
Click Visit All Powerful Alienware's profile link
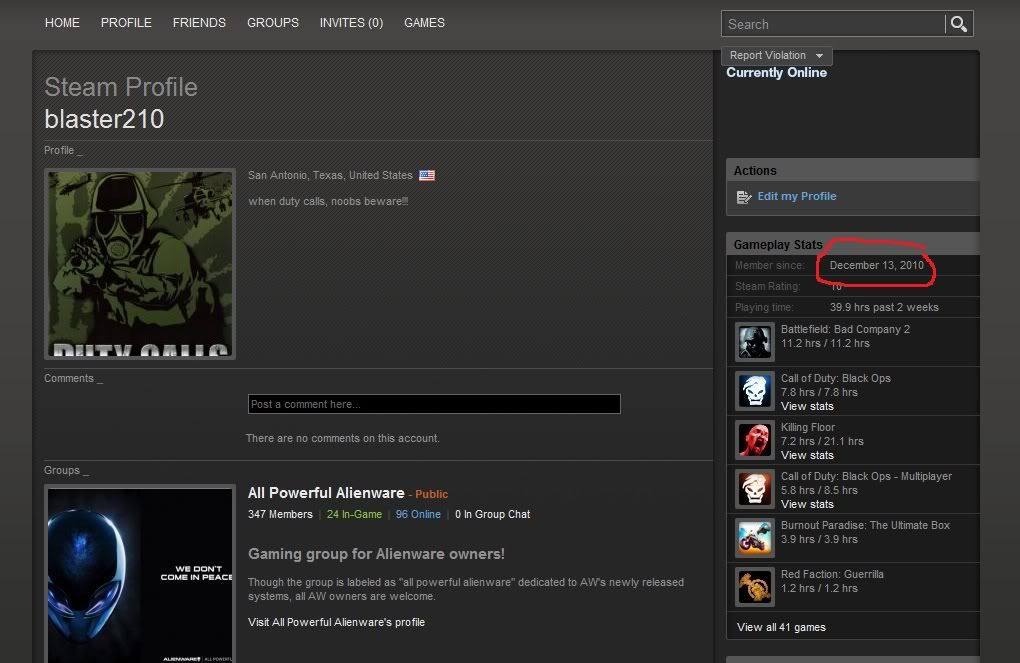tap(336, 623)
